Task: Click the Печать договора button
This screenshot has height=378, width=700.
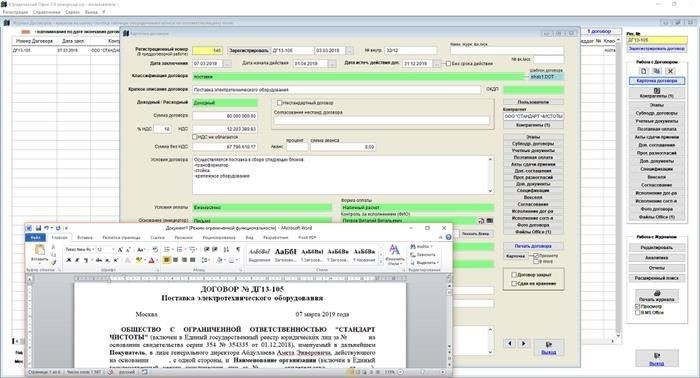Action: point(533,246)
